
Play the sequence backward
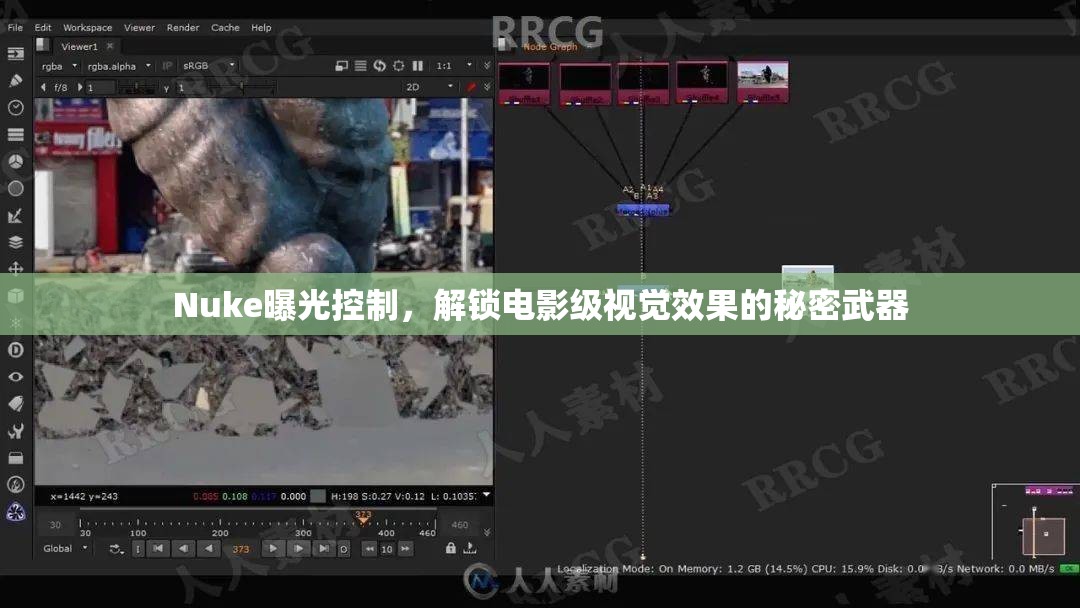(x=209, y=549)
